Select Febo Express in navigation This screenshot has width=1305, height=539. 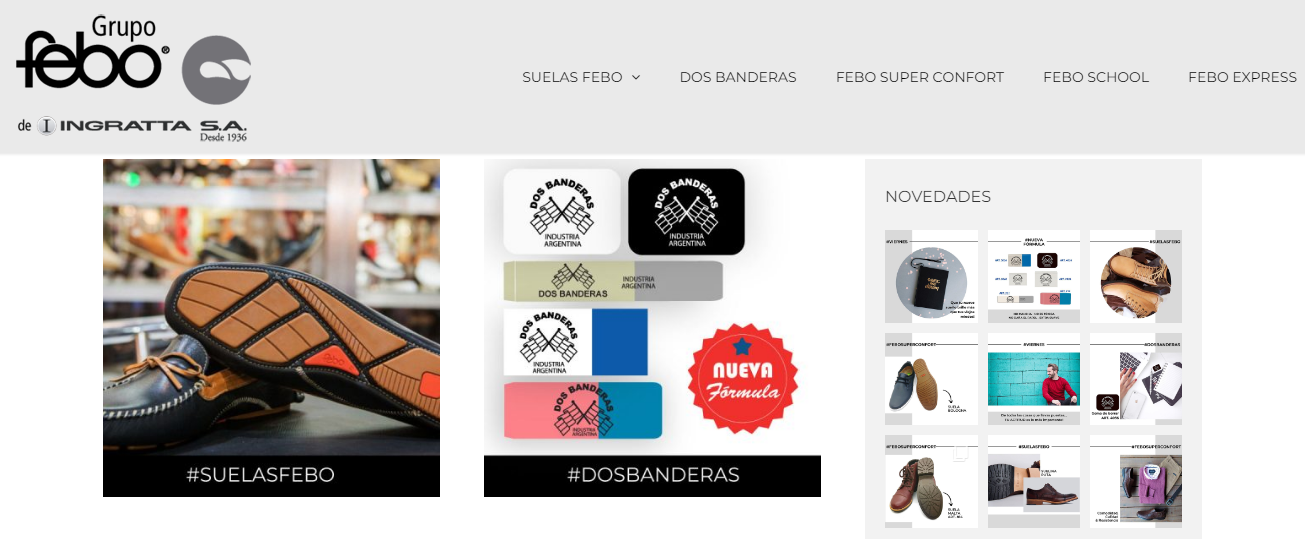pos(1242,77)
